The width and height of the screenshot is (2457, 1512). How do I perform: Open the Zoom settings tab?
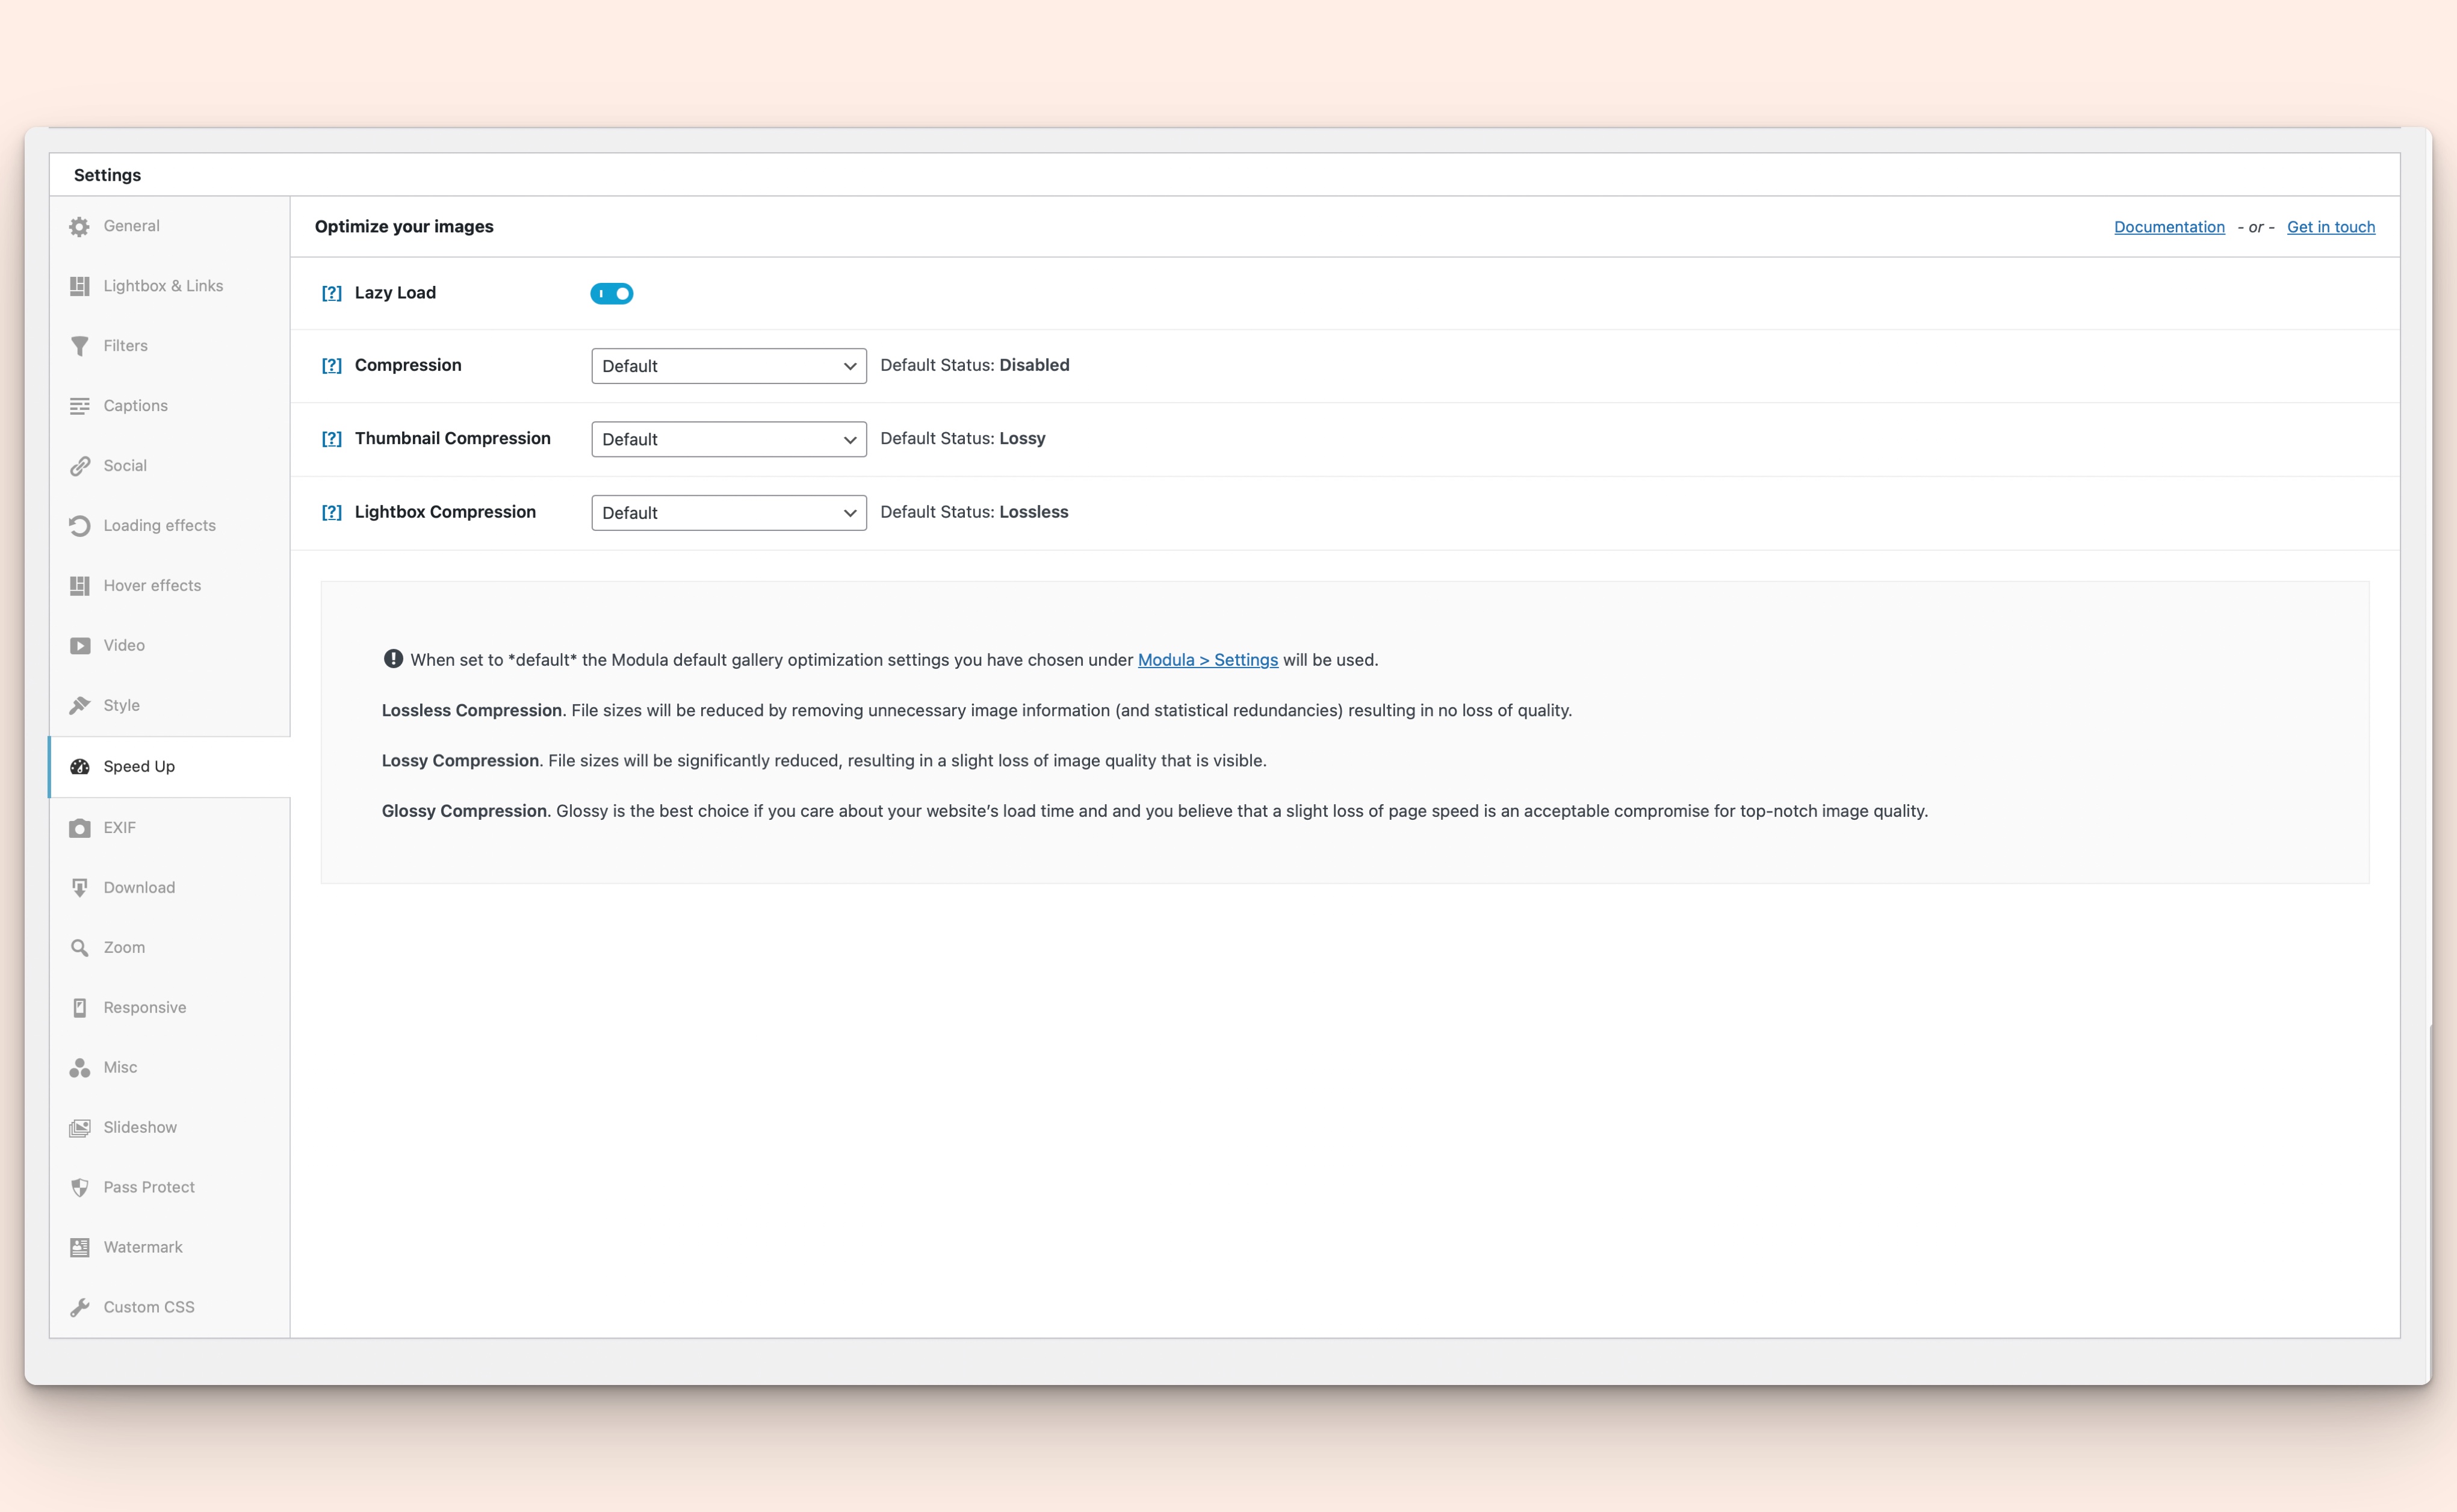170,948
